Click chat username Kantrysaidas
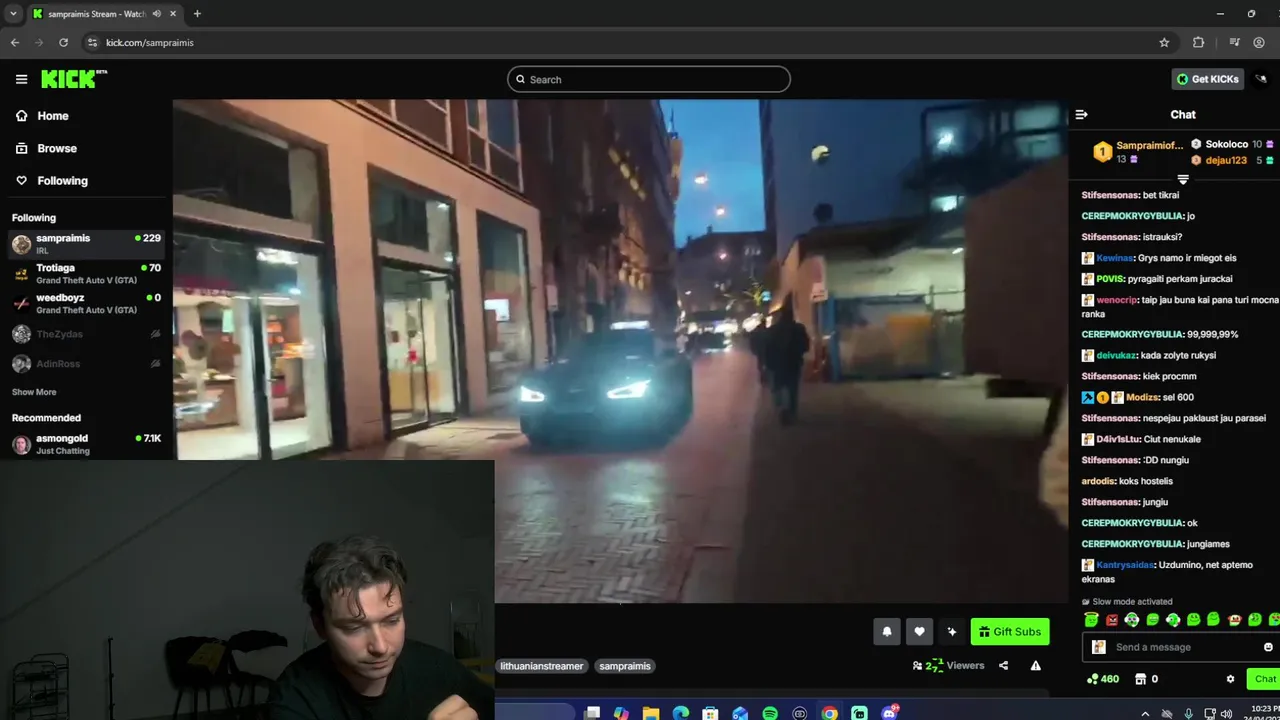 pyautogui.click(x=1125, y=565)
